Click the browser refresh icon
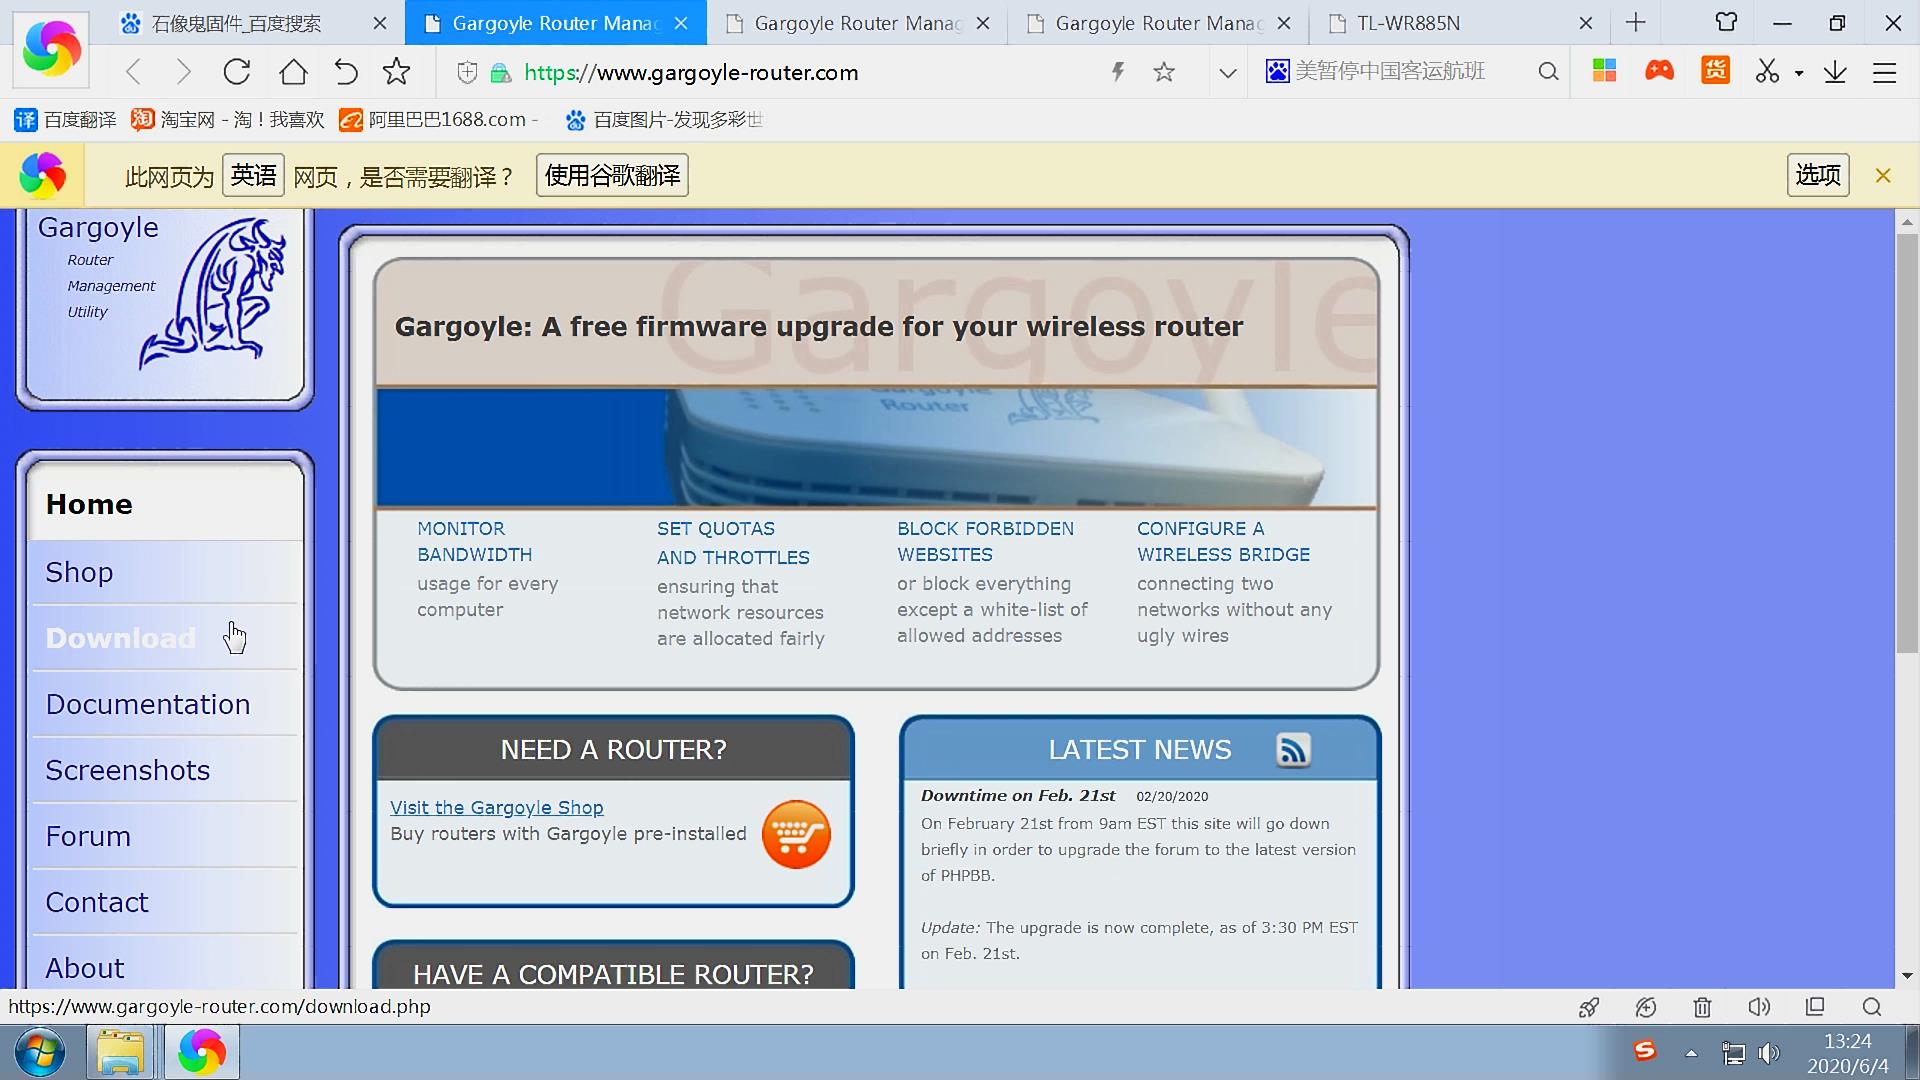The height and width of the screenshot is (1080, 1920). 237,72
